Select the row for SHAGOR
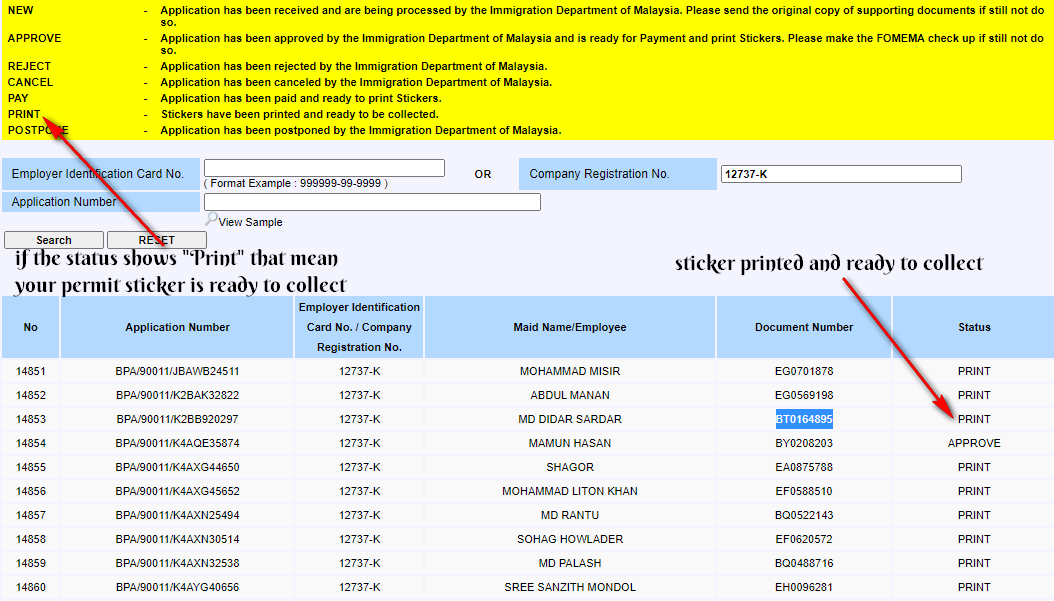1054x601 pixels. click(x=570, y=467)
